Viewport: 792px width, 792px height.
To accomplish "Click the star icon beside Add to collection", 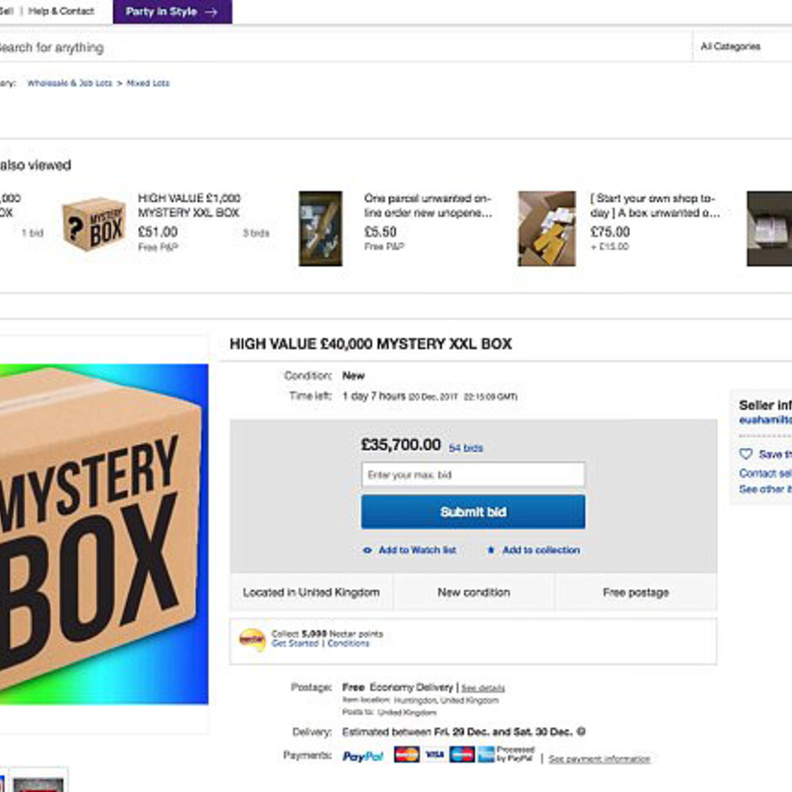I will (x=491, y=551).
